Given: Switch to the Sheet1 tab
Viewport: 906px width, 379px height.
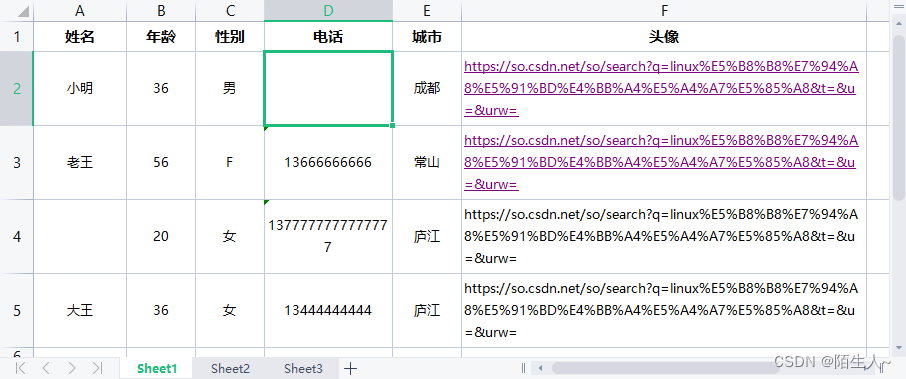Looking at the screenshot, I should [x=157, y=369].
